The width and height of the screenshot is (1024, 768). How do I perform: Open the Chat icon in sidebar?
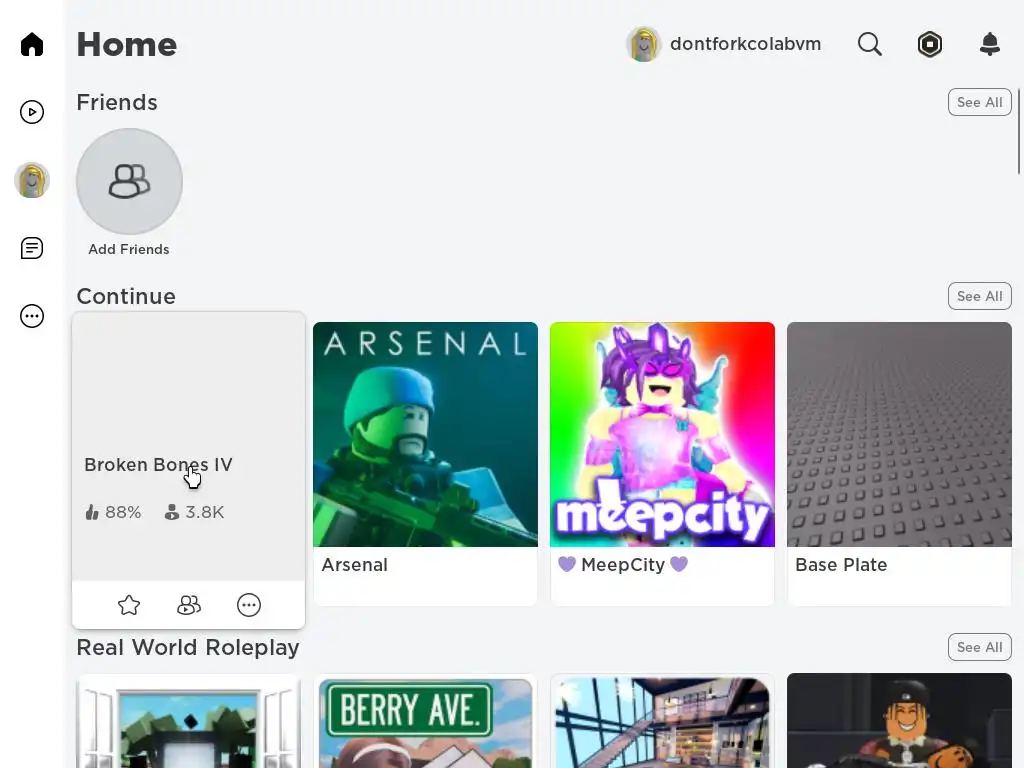31,248
